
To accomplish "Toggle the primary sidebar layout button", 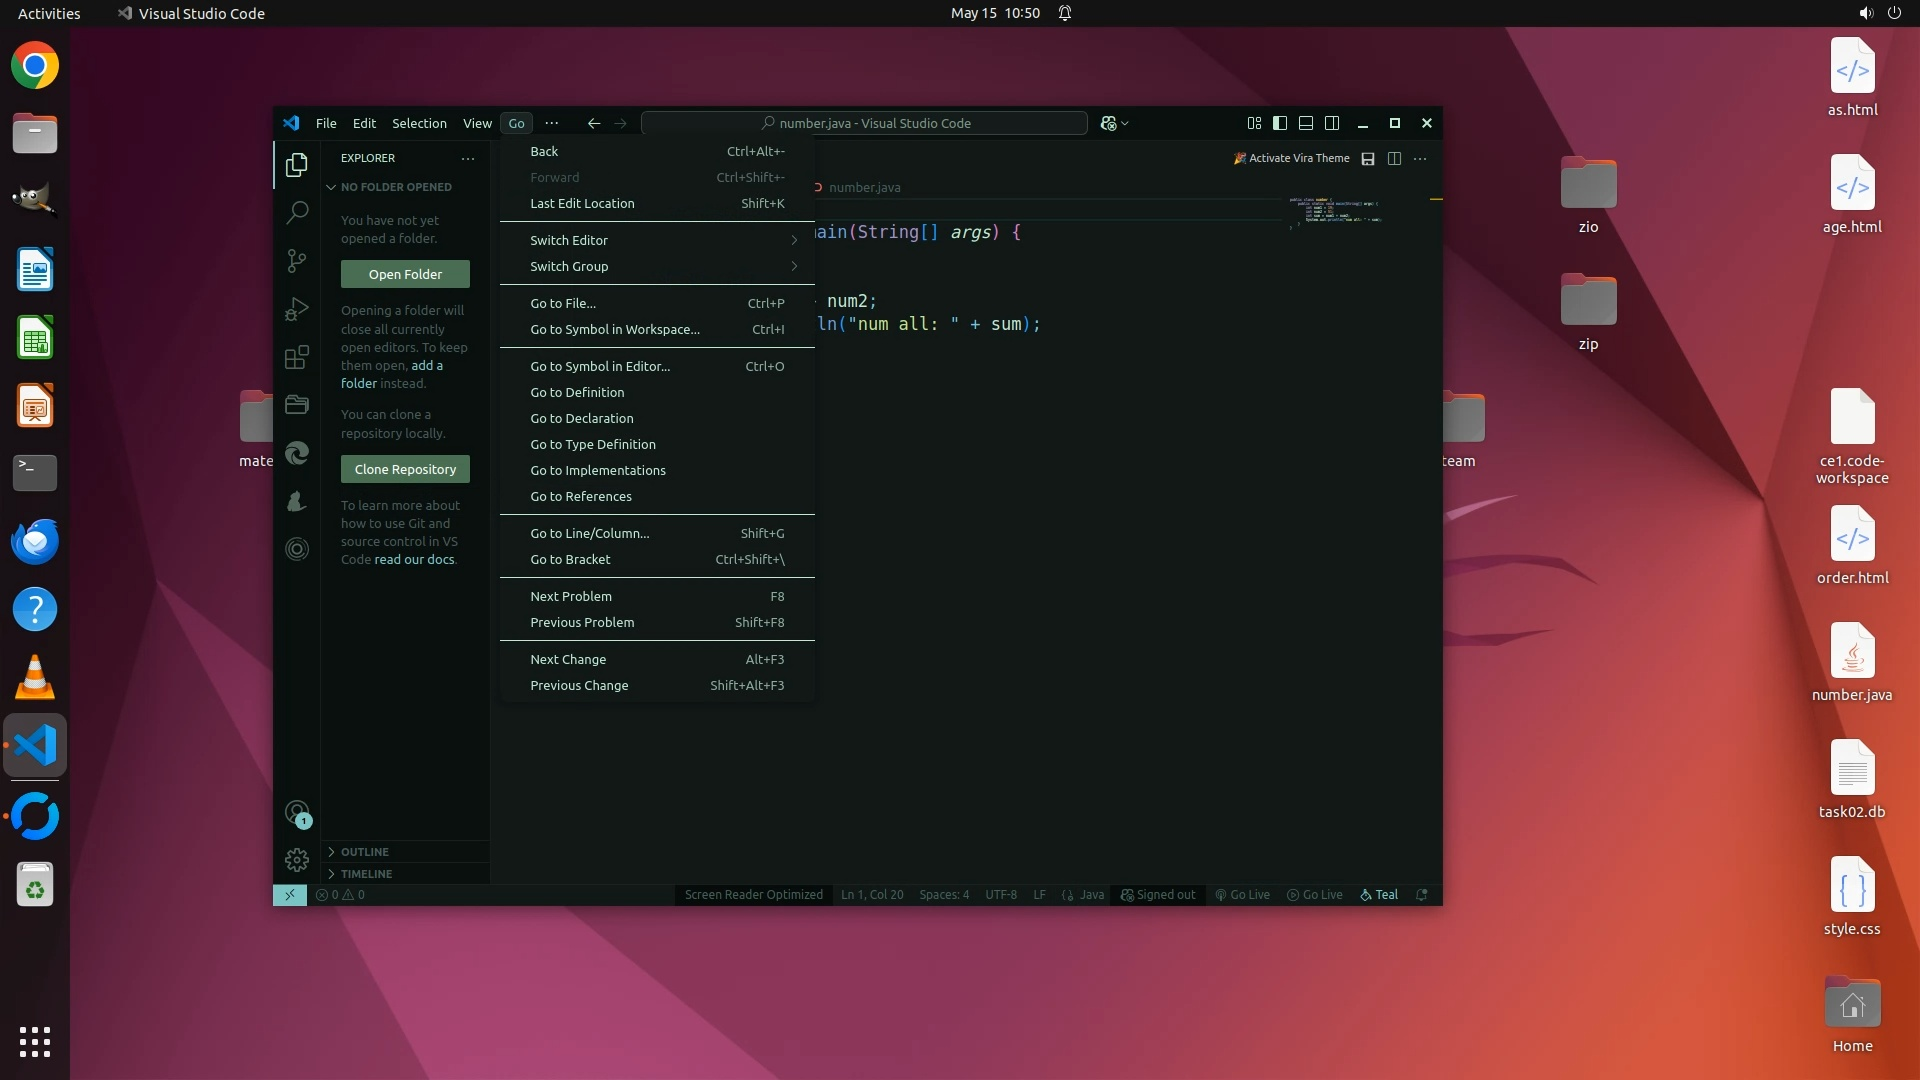I will [x=1280, y=123].
